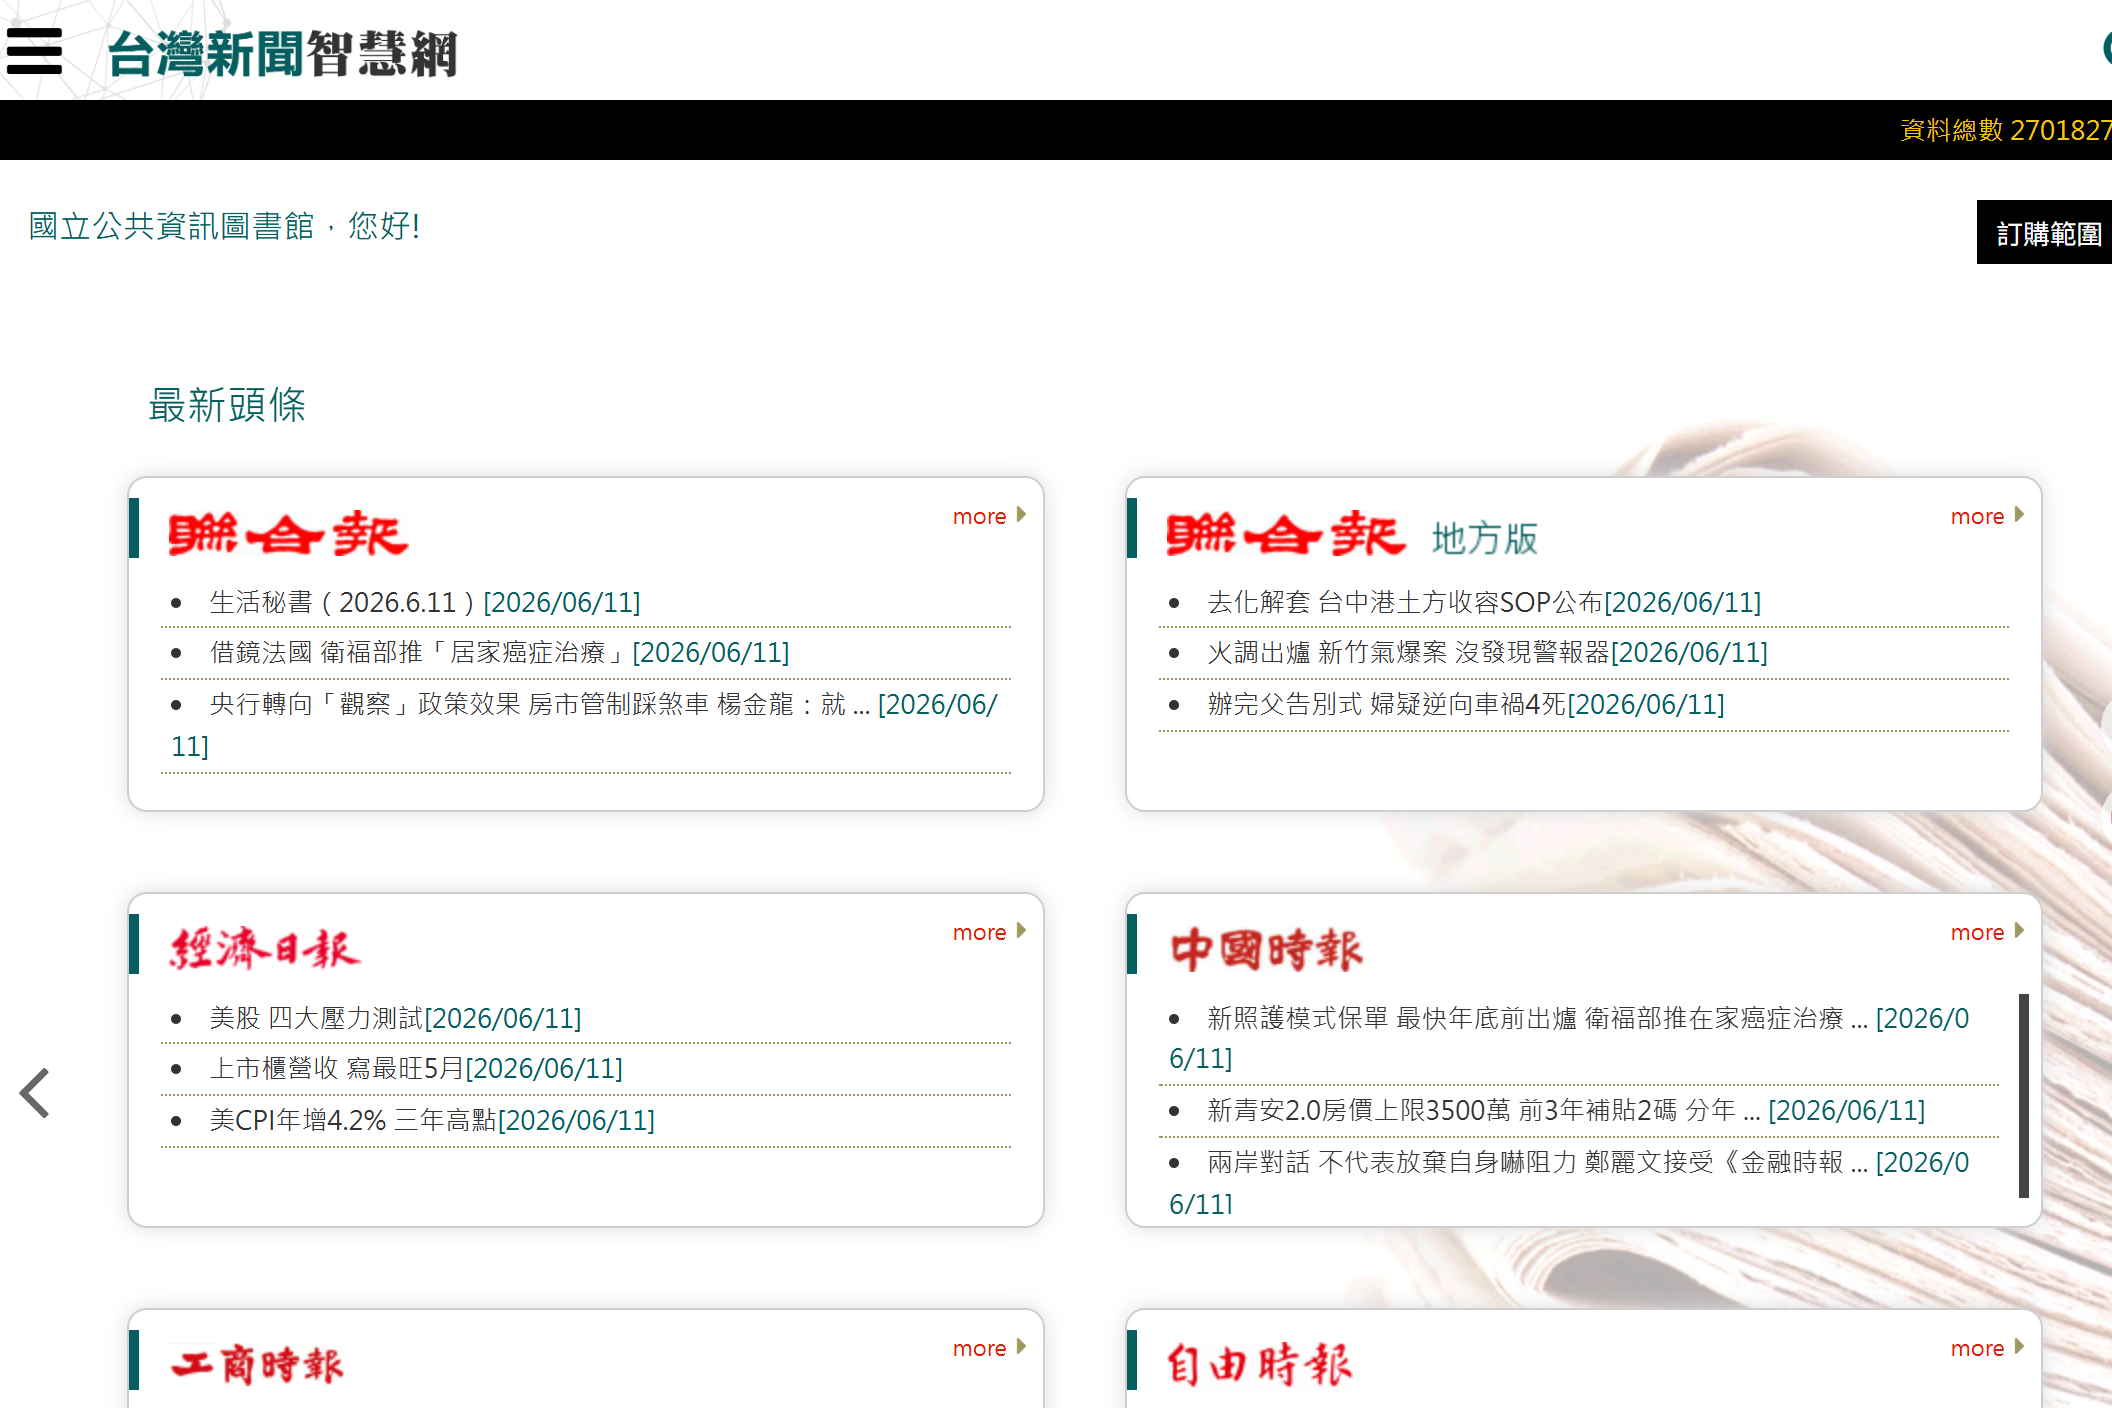
Task: Expand more headlines for 聯合報 地方版
Action: tap(1987, 516)
